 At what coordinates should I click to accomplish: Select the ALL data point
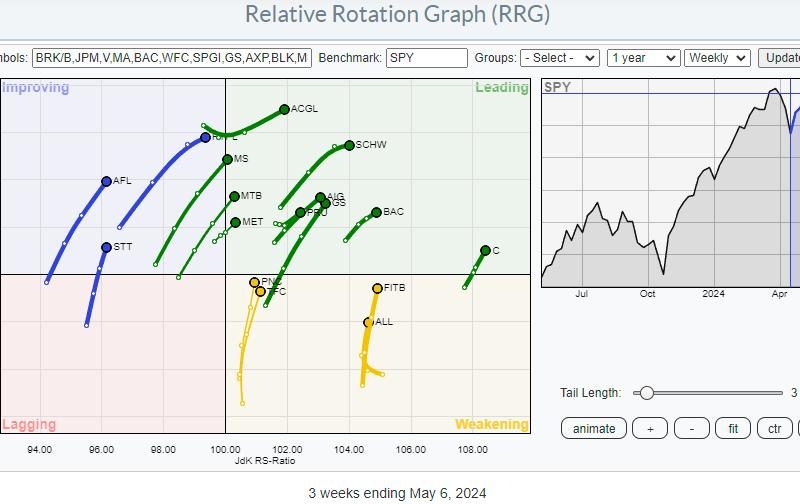click(368, 322)
